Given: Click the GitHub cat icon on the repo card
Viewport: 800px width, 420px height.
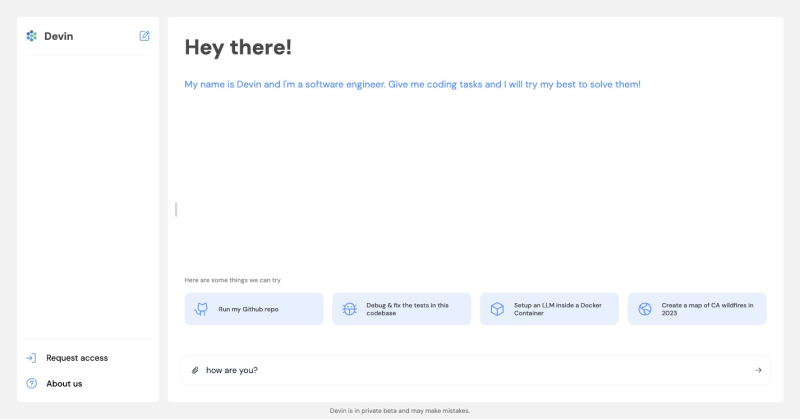Looking at the screenshot, I should (x=201, y=309).
